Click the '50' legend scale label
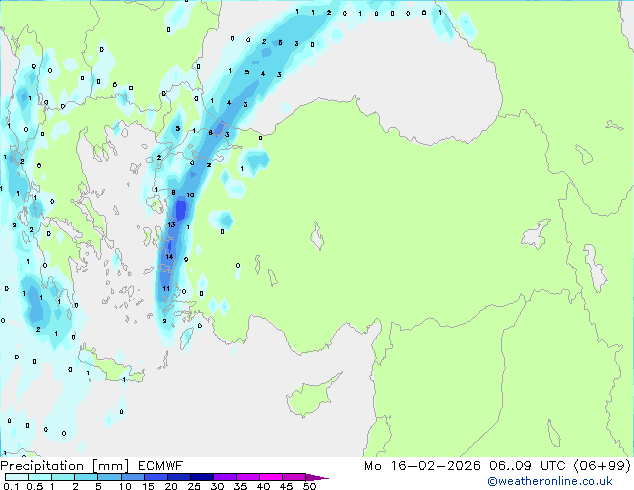The height and width of the screenshot is (490, 634). [309, 486]
